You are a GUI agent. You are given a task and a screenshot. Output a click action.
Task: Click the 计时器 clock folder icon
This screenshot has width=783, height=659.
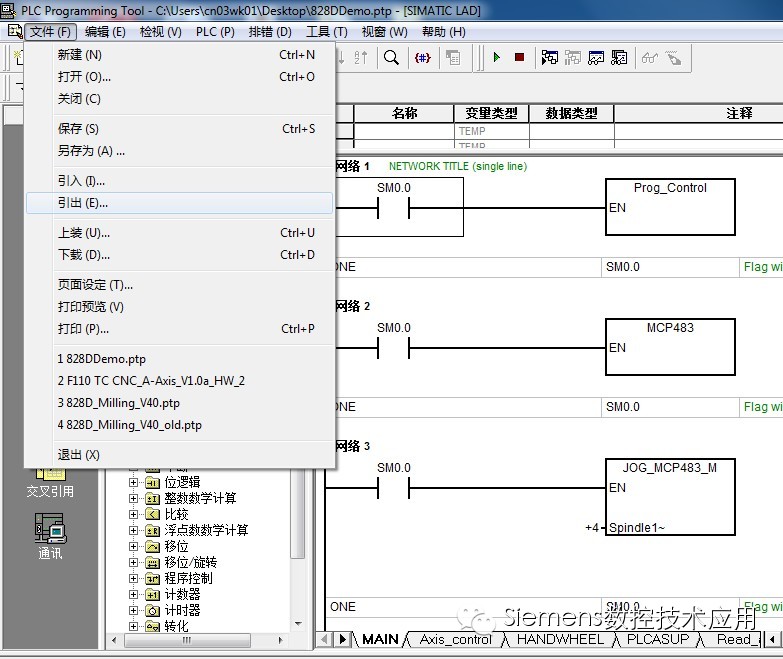(152, 610)
